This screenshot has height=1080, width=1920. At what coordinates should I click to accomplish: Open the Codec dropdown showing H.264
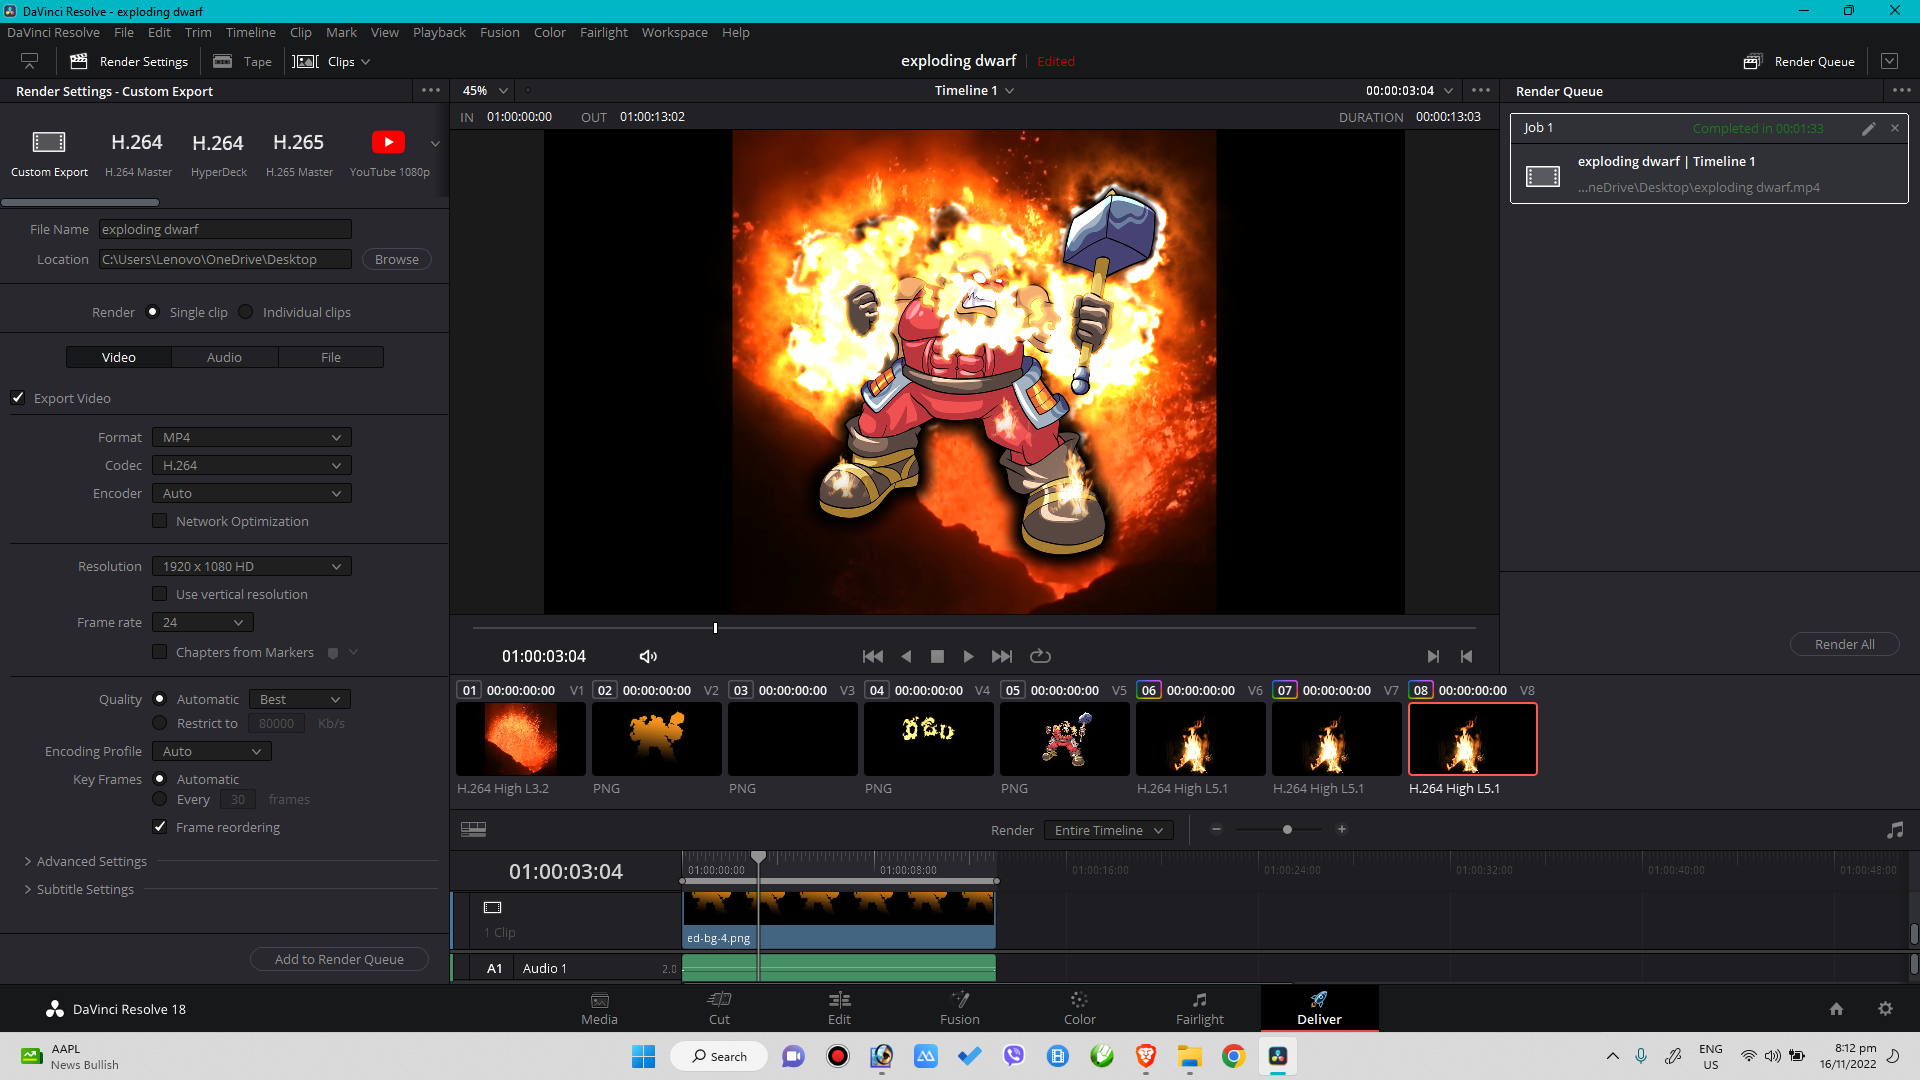coord(252,465)
